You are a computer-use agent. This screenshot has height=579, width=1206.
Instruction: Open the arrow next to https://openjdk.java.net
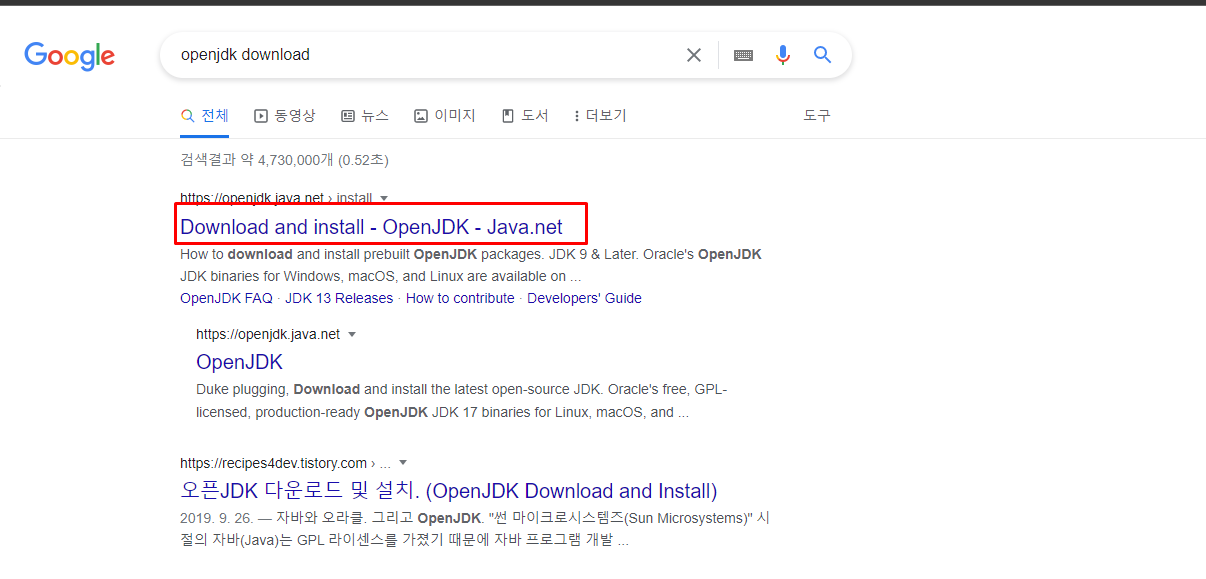352,334
